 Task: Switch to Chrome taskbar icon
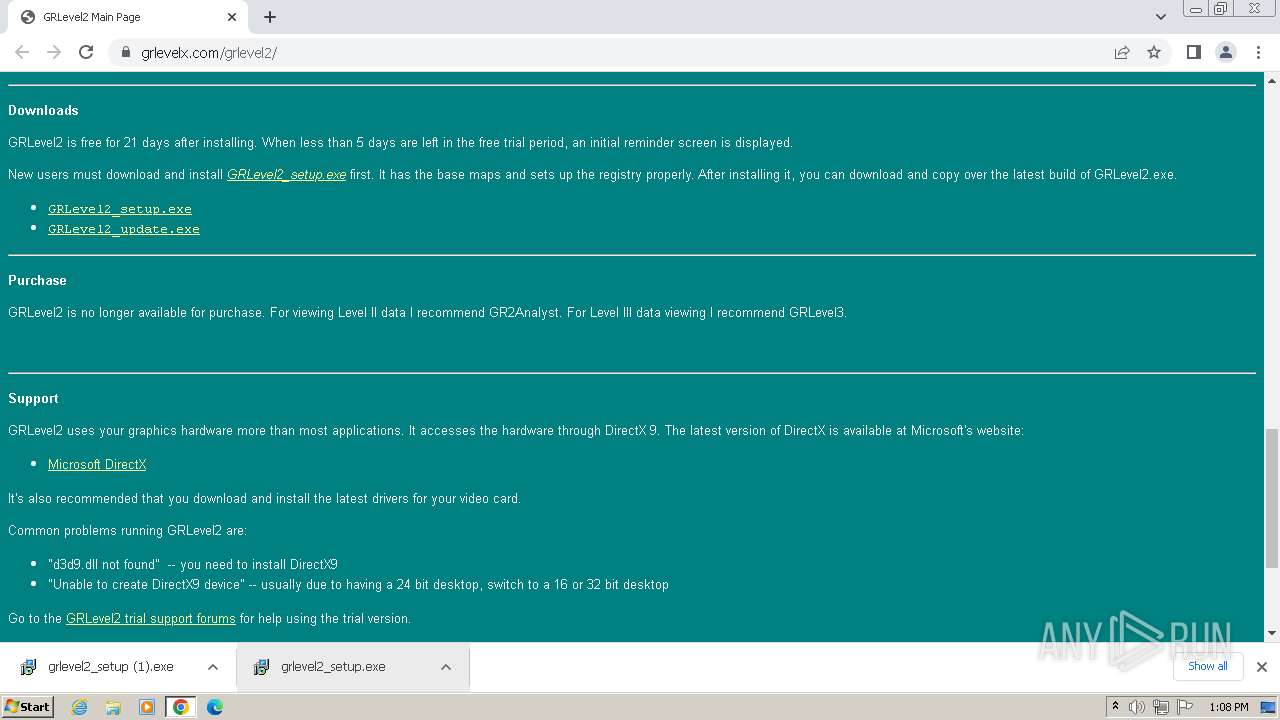pyautogui.click(x=181, y=707)
